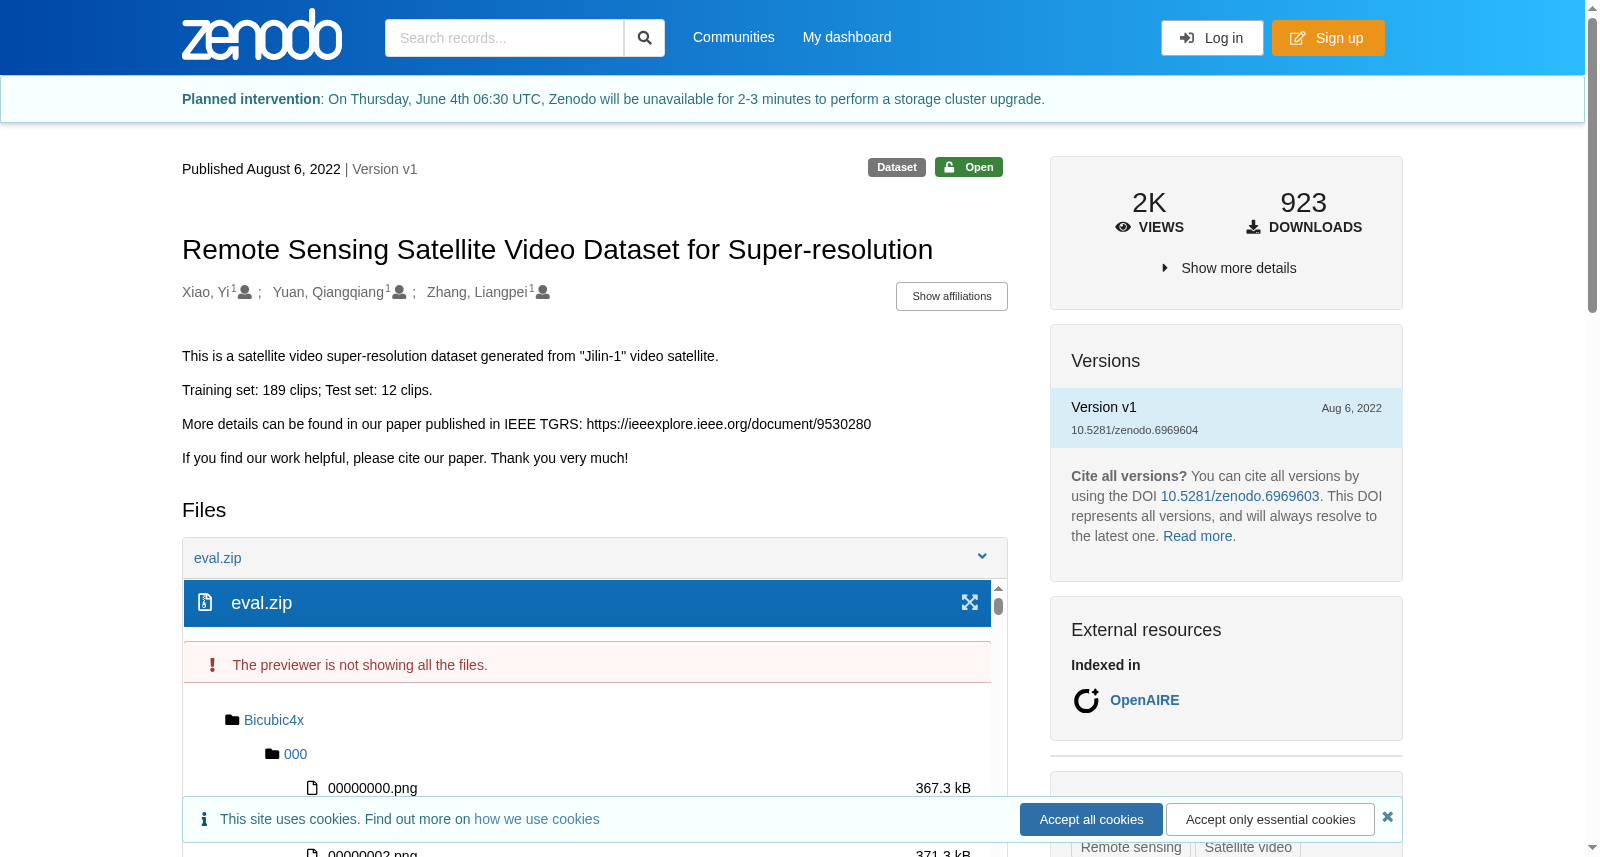Click person icon next to Yuan, Qiangqiang
The height and width of the screenshot is (857, 1600).
399,292
